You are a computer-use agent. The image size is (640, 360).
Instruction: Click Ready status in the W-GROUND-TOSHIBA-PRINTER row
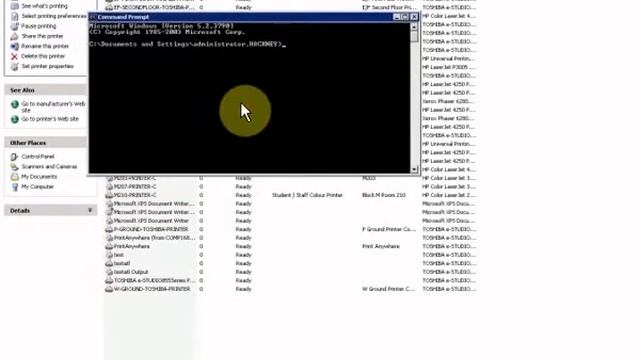point(243,289)
